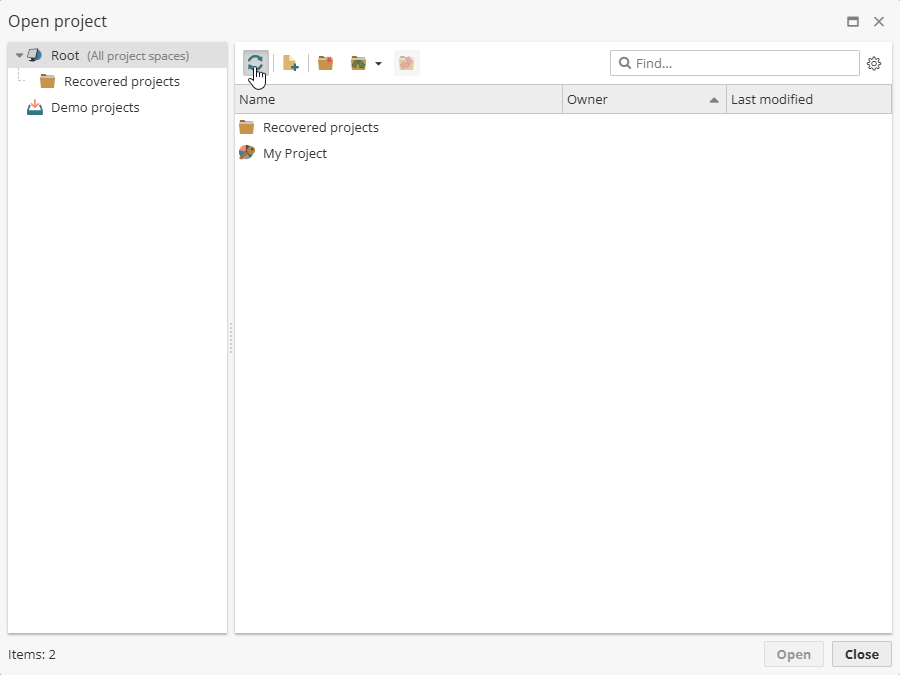Viewport: 900px width, 675px height.
Task: Click the Root project space icon
Action: 34,55
